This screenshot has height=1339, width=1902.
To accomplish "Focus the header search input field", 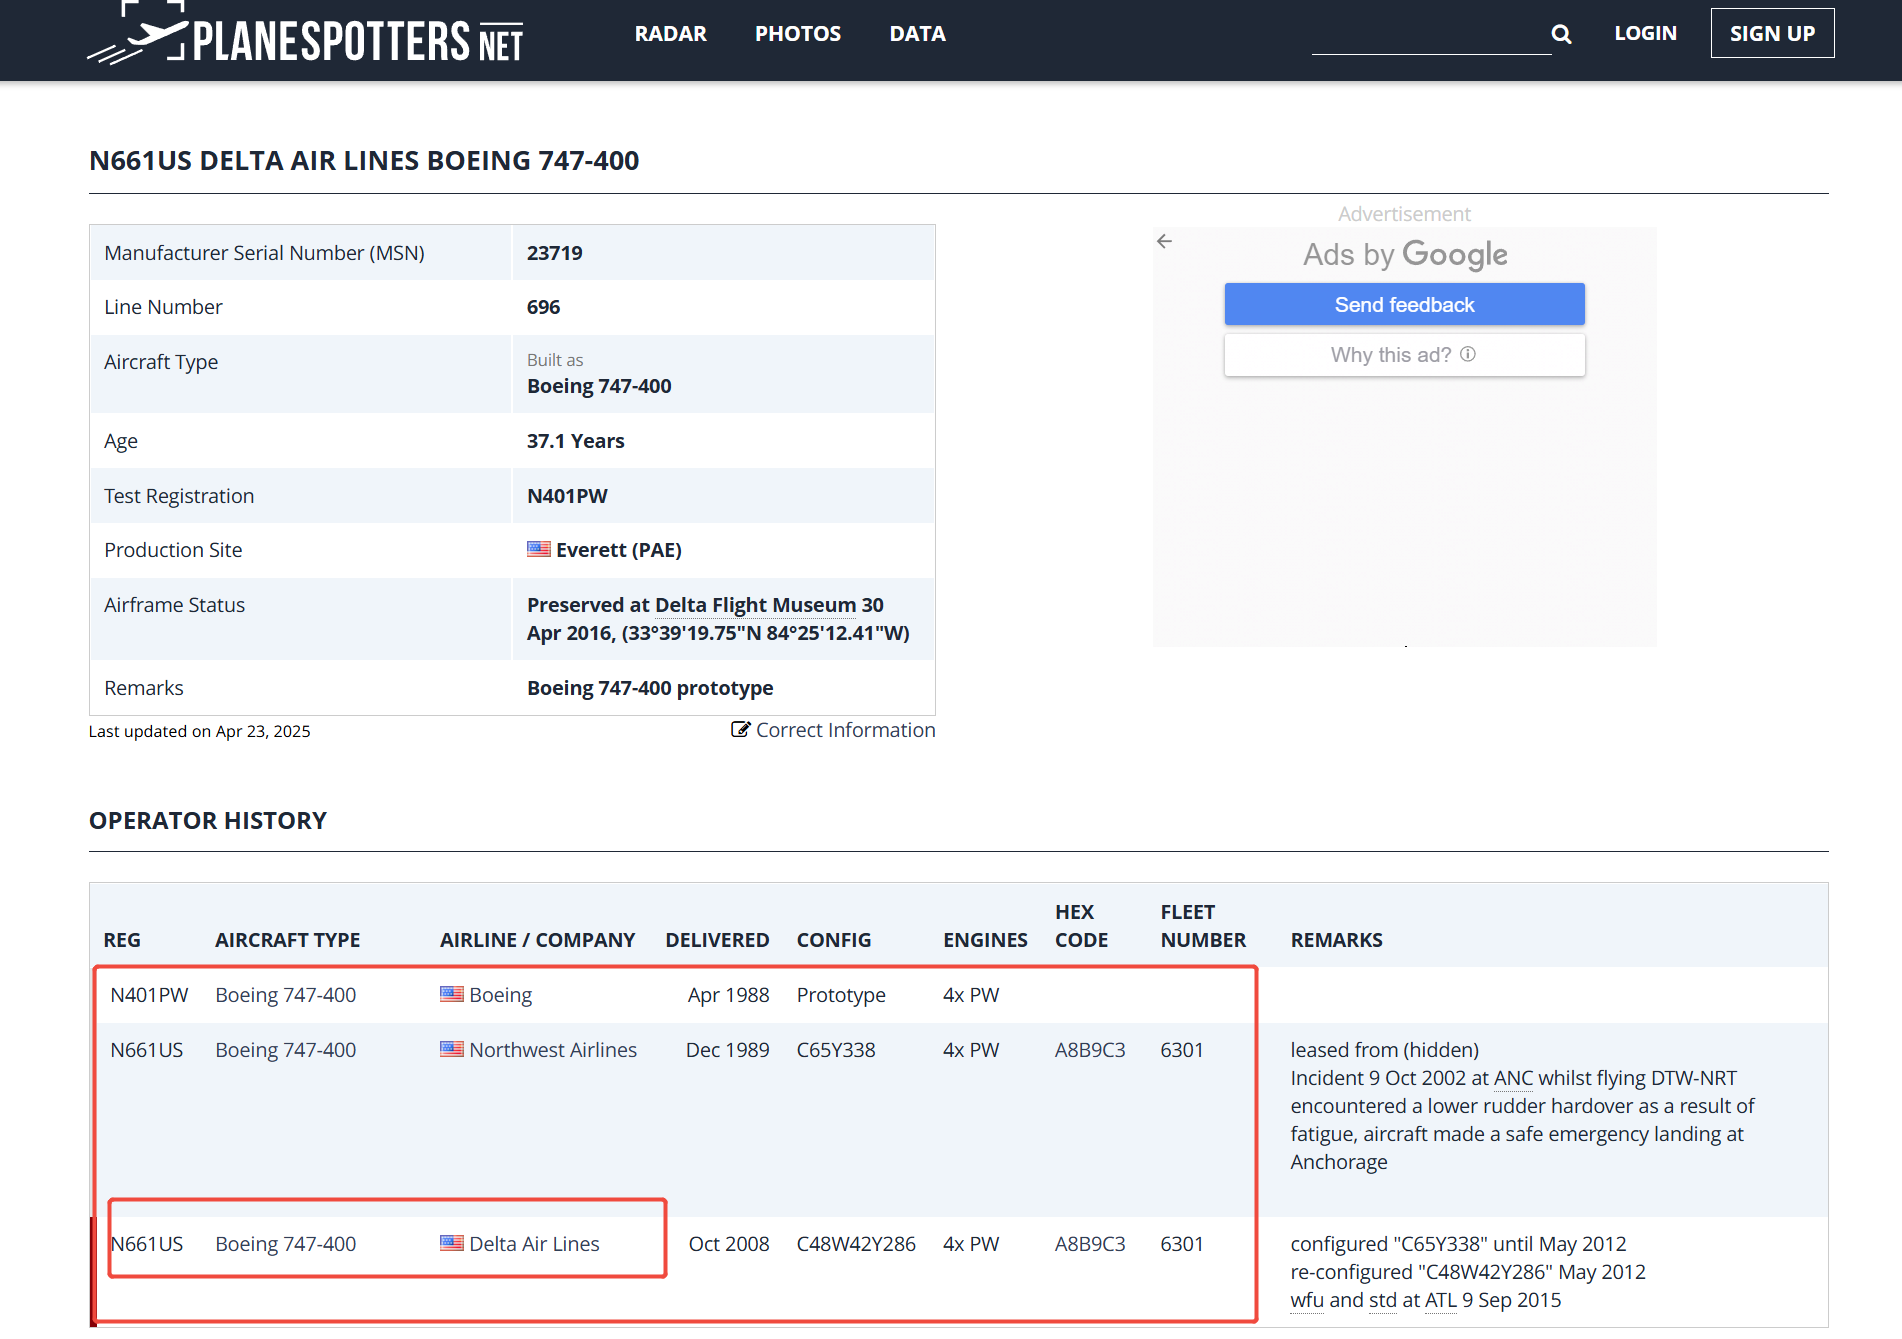I will pos(1431,35).
